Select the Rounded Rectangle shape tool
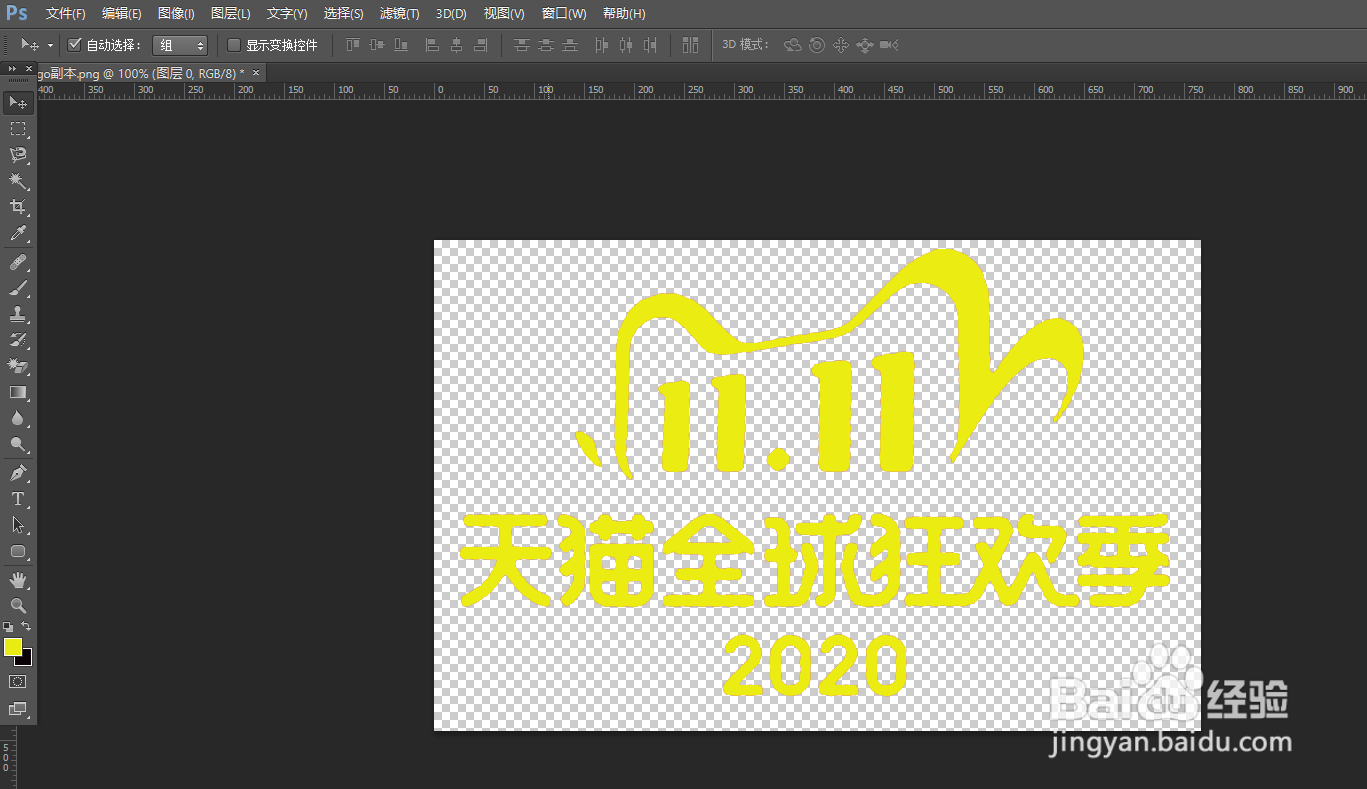Viewport: 1367px width, 789px height. coord(18,551)
